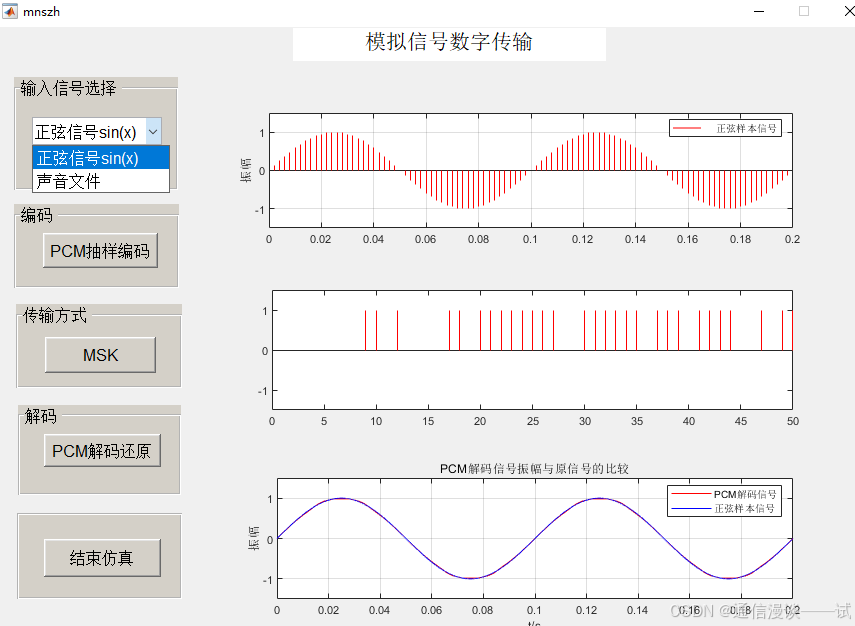
Task: Click the 输入信号选择 panel label
Action: (68, 88)
